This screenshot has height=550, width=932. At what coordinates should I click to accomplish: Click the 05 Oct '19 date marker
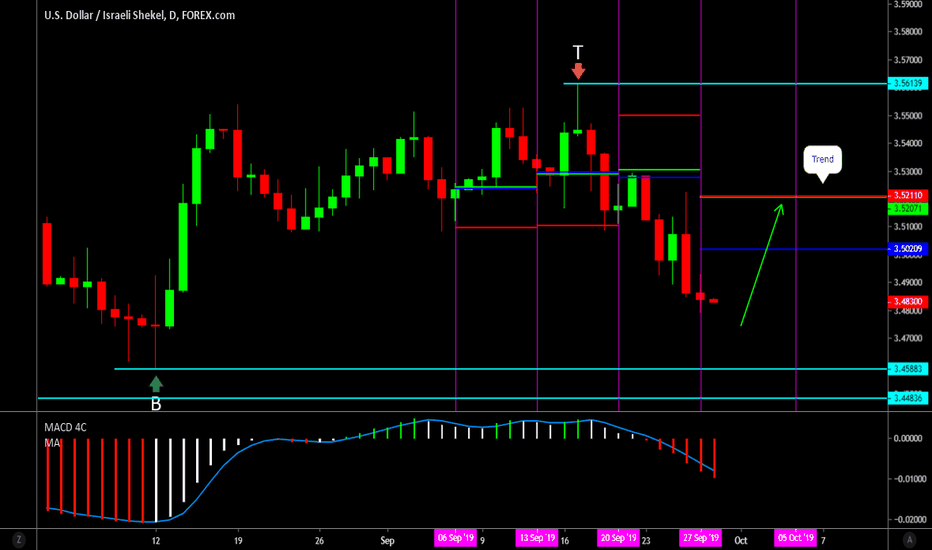[x=796, y=538]
